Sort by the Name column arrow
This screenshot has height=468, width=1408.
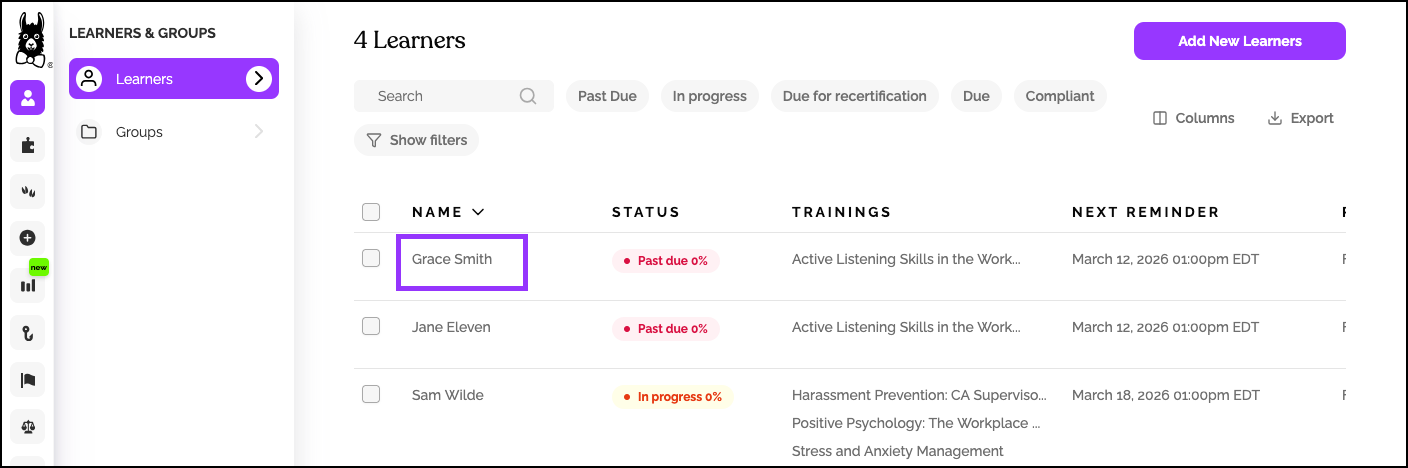[478, 212]
